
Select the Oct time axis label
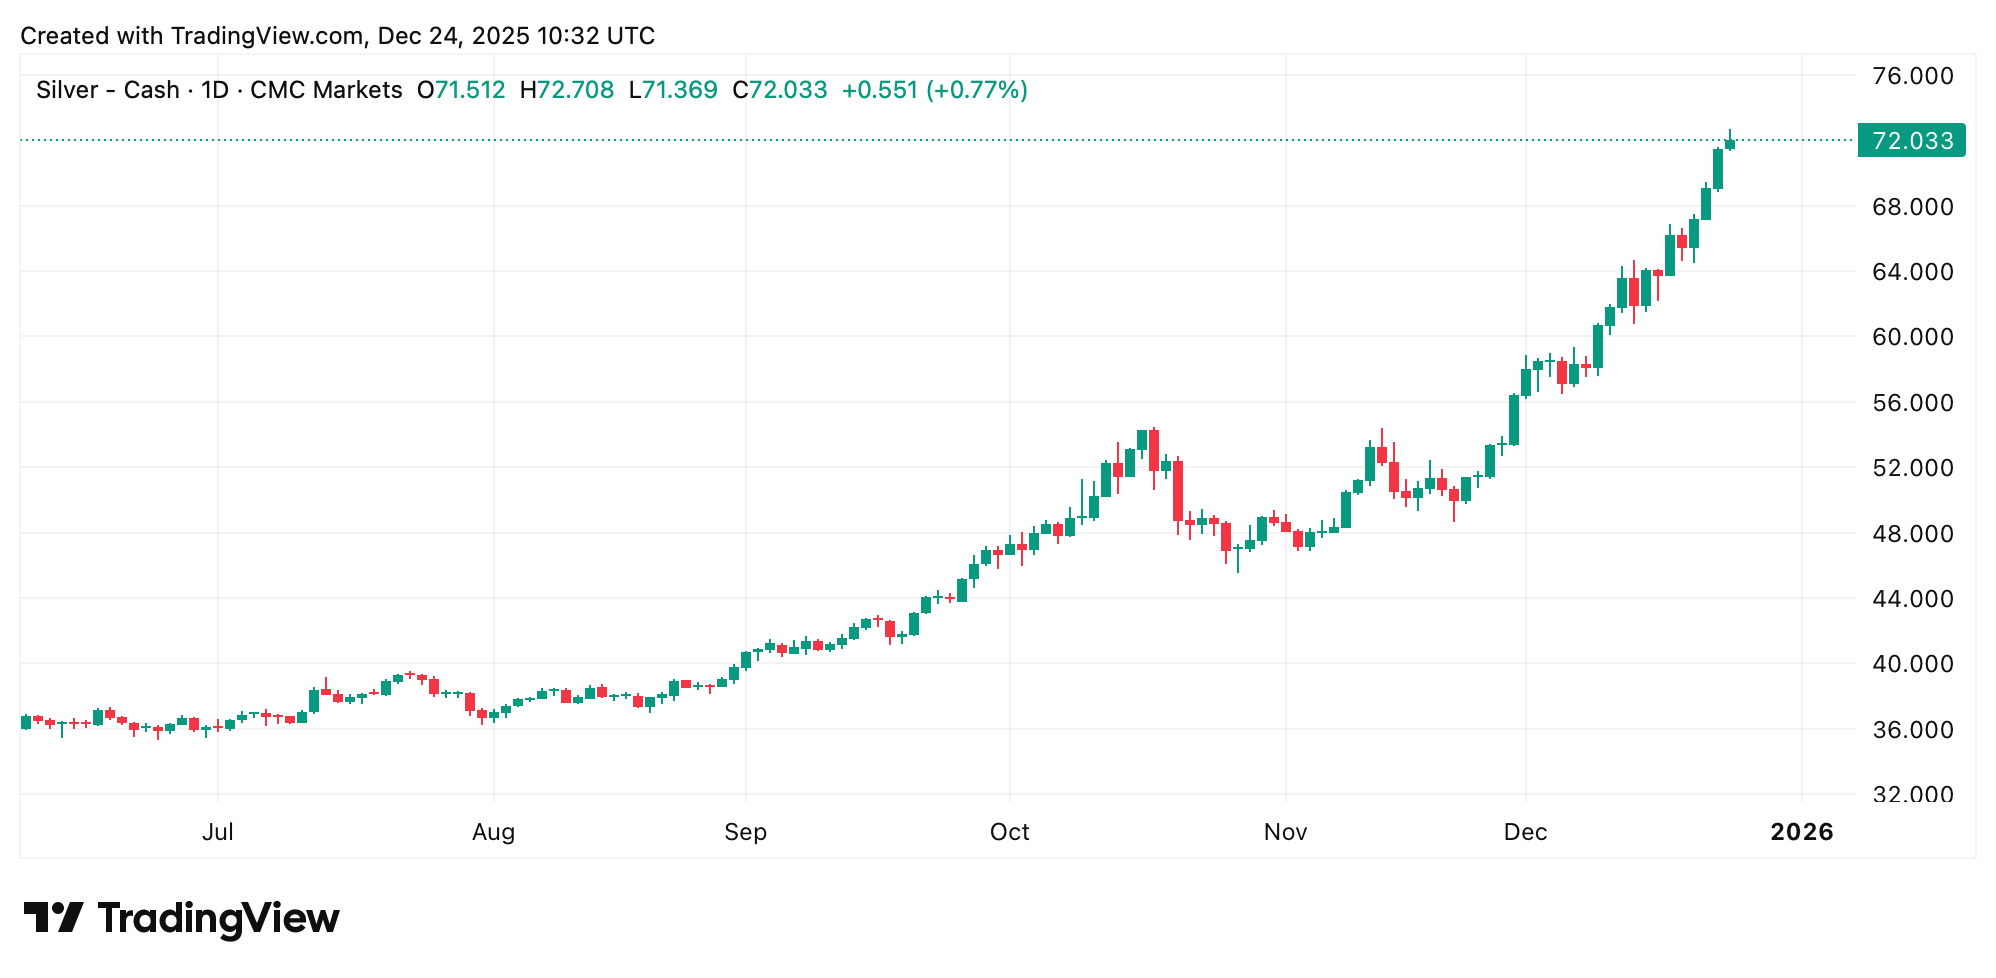[x=1010, y=832]
